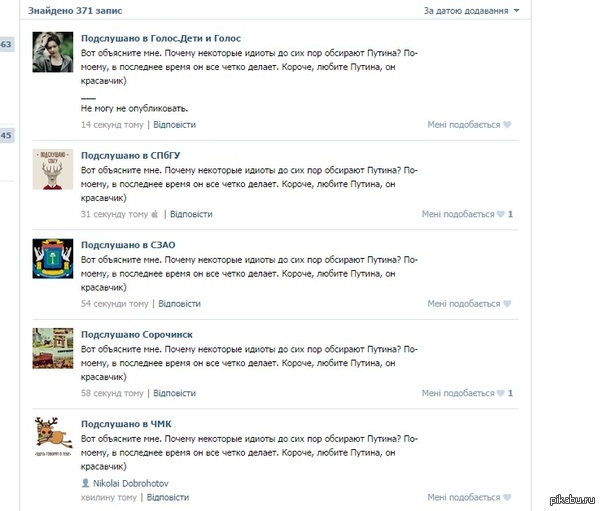Click the person icon beside Nikolai Dobrohotov
The height and width of the screenshot is (511, 600).
(x=86, y=483)
